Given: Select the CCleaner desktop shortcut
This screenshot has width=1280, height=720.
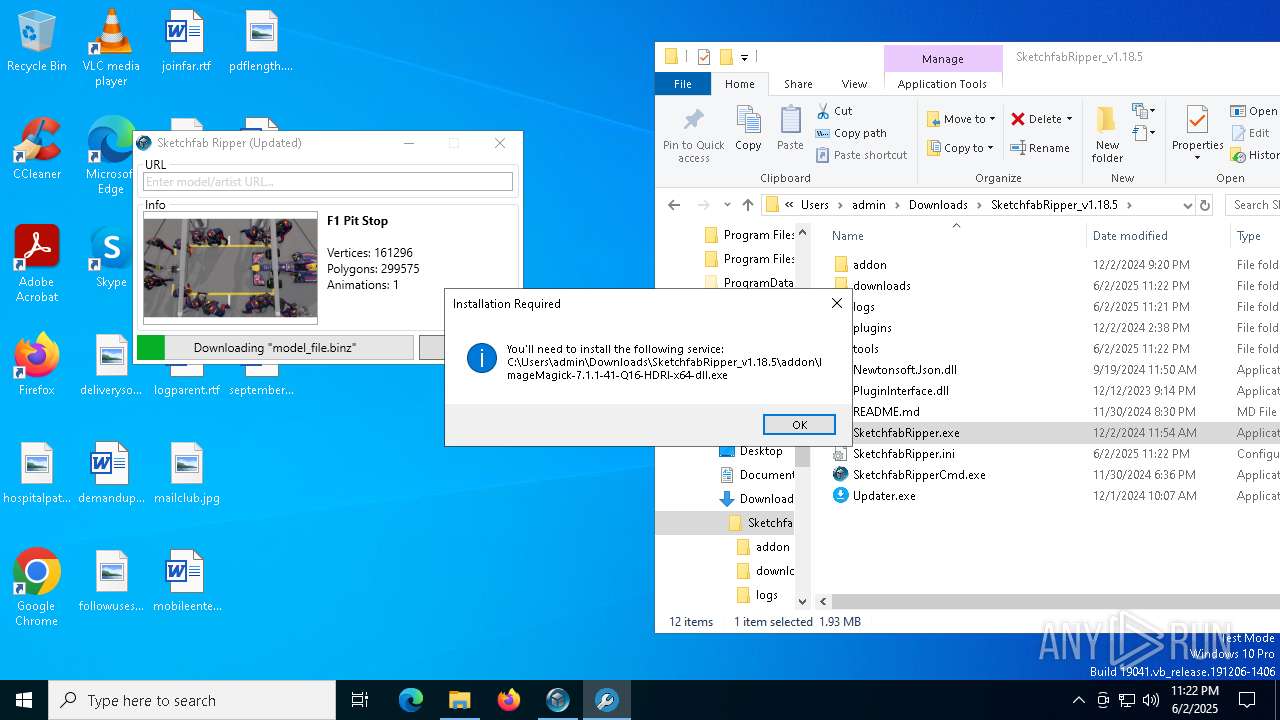Looking at the screenshot, I should (36, 150).
